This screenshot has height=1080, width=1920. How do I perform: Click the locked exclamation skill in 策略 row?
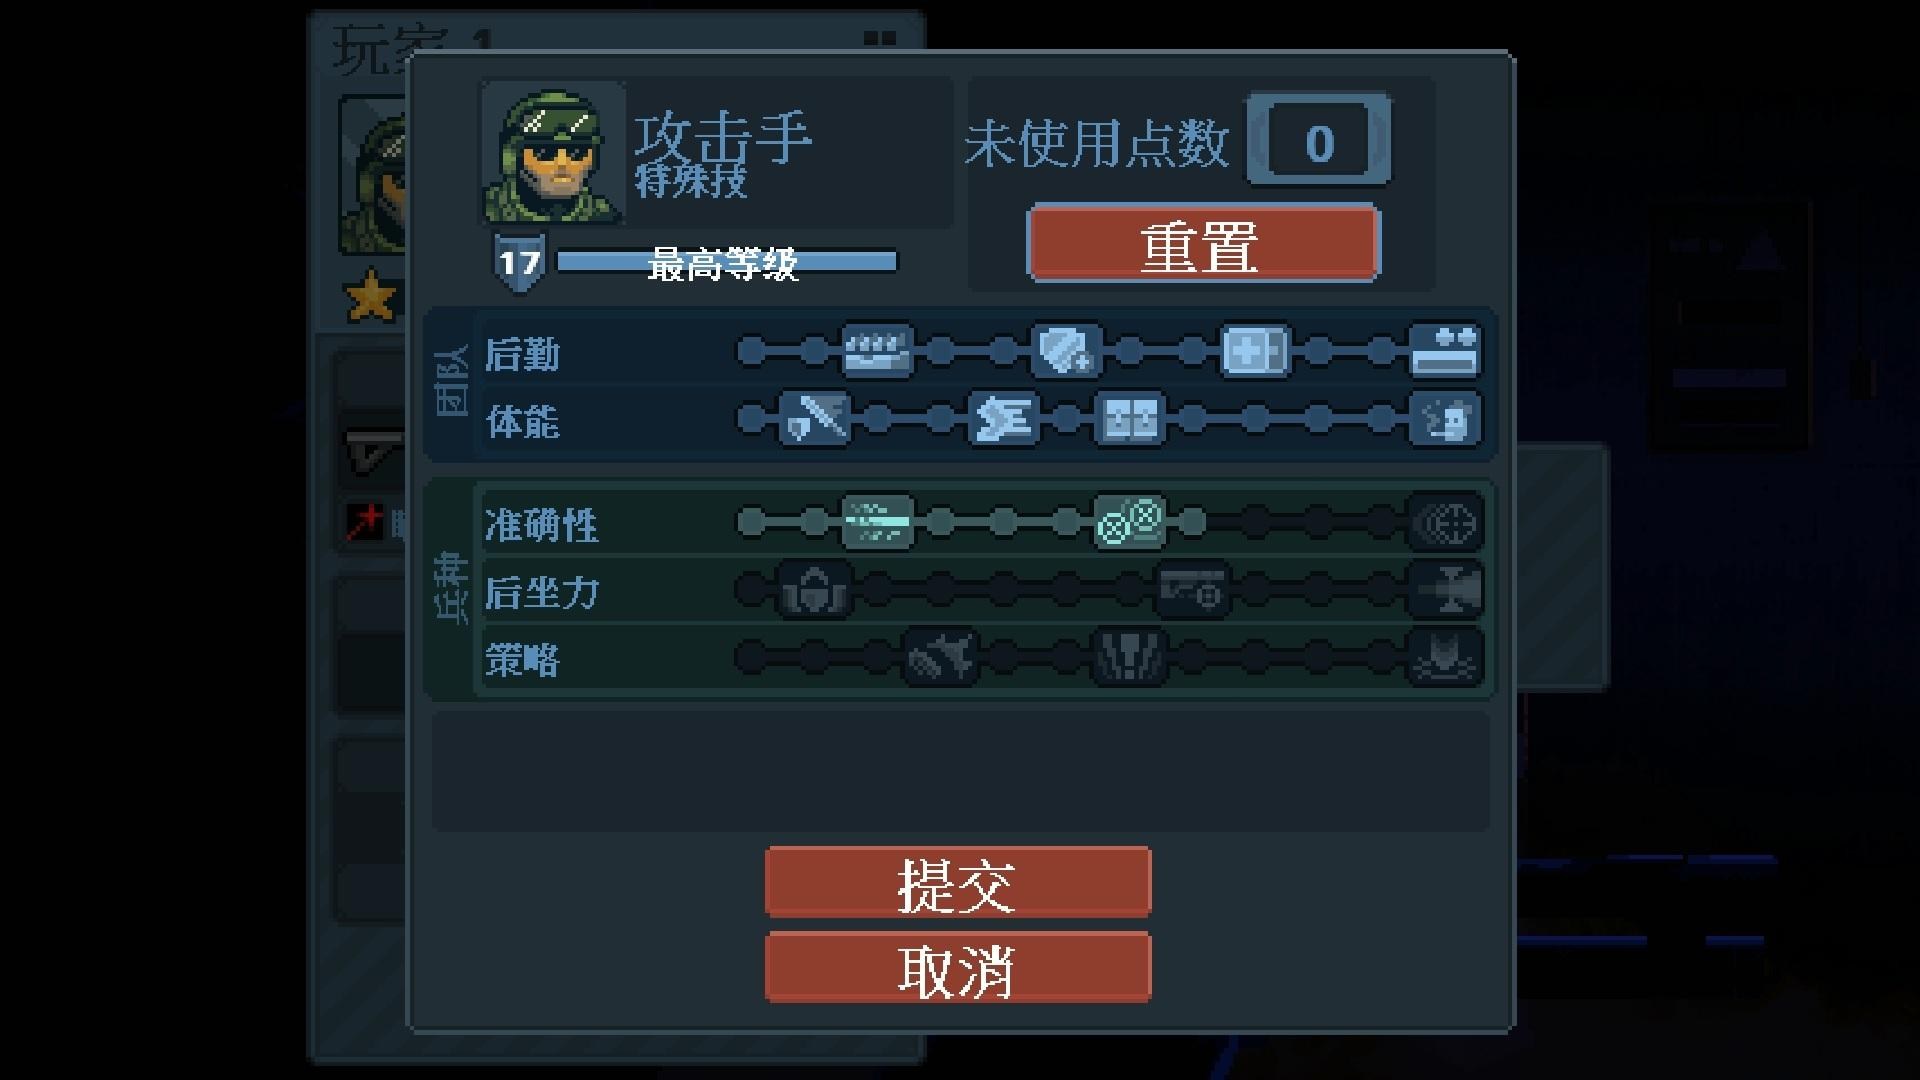point(1130,658)
